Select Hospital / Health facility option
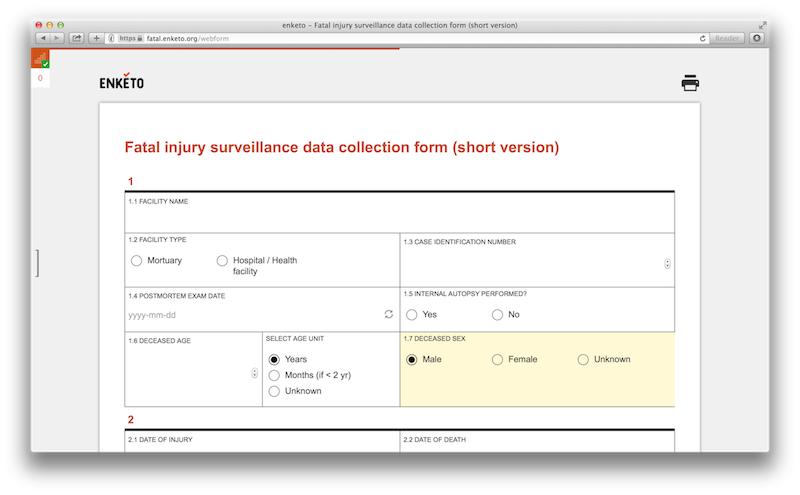 pyautogui.click(x=222, y=261)
